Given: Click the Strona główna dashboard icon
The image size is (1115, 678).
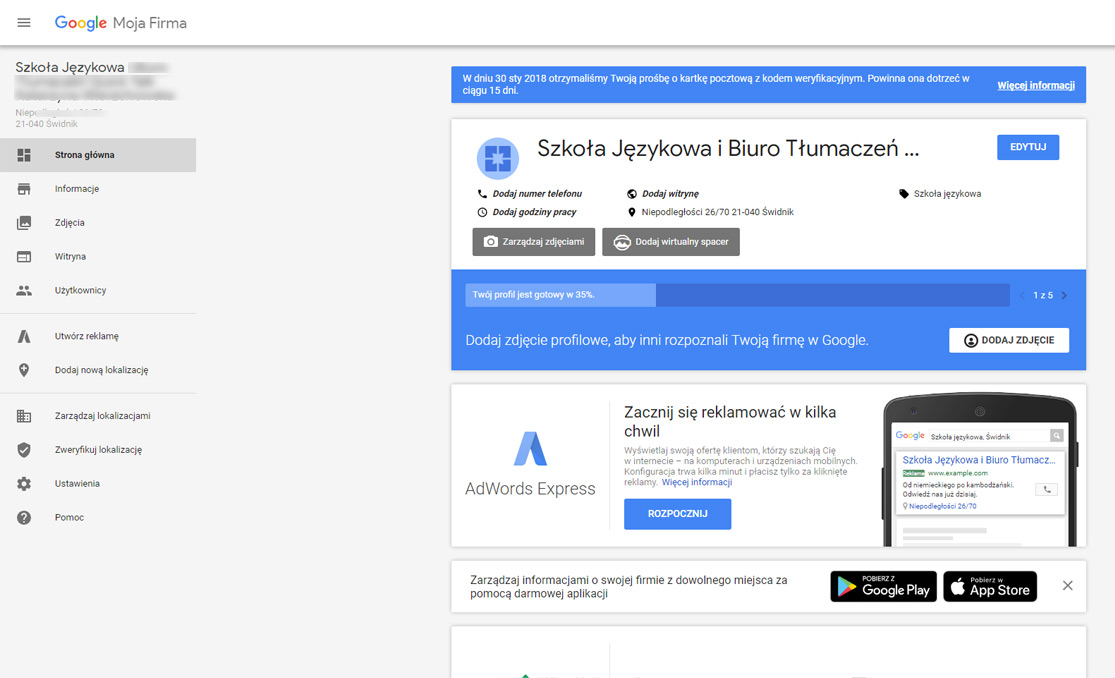Looking at the screenshot, I should click(x=24, y=155).
